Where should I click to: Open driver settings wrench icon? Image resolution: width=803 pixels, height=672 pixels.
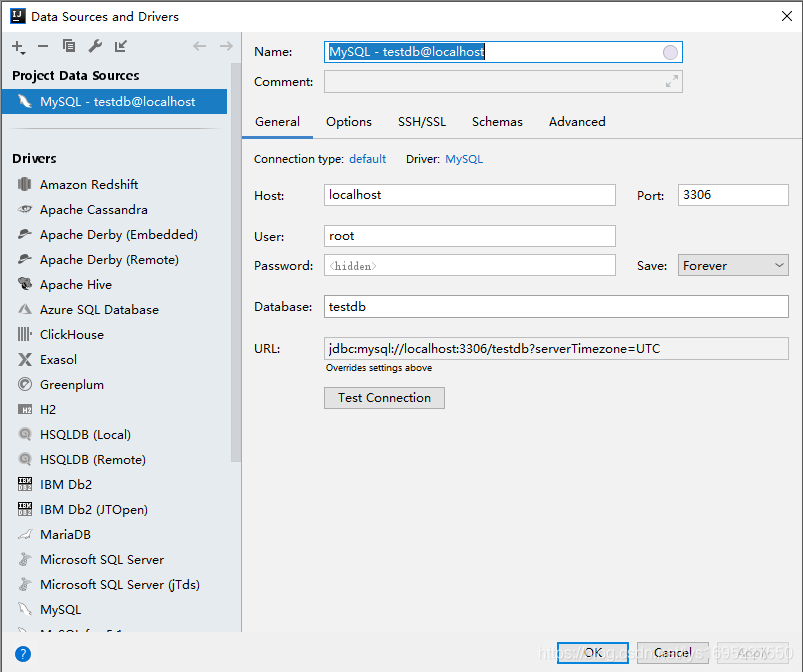95,46
